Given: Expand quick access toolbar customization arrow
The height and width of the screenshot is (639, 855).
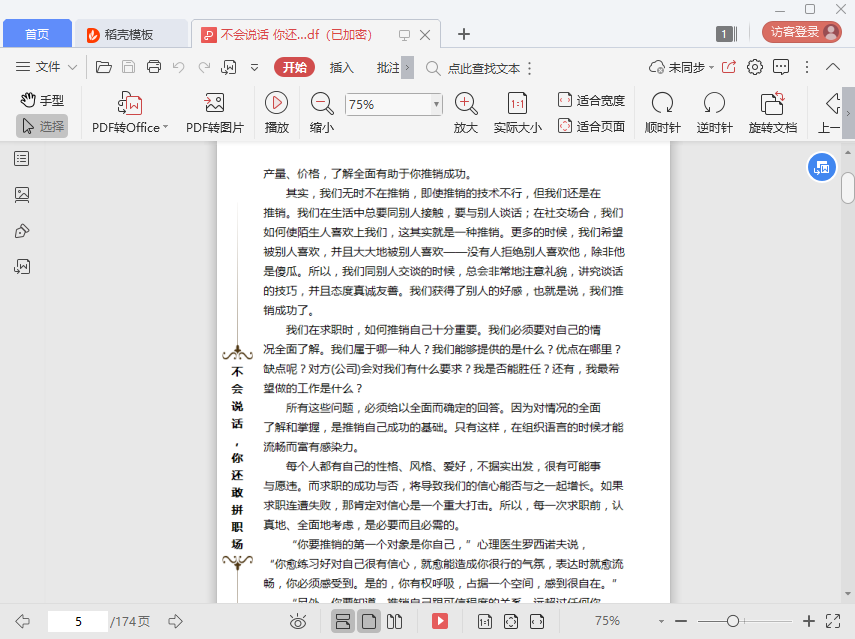Looking at the screenshot, I should pos(255,68).
